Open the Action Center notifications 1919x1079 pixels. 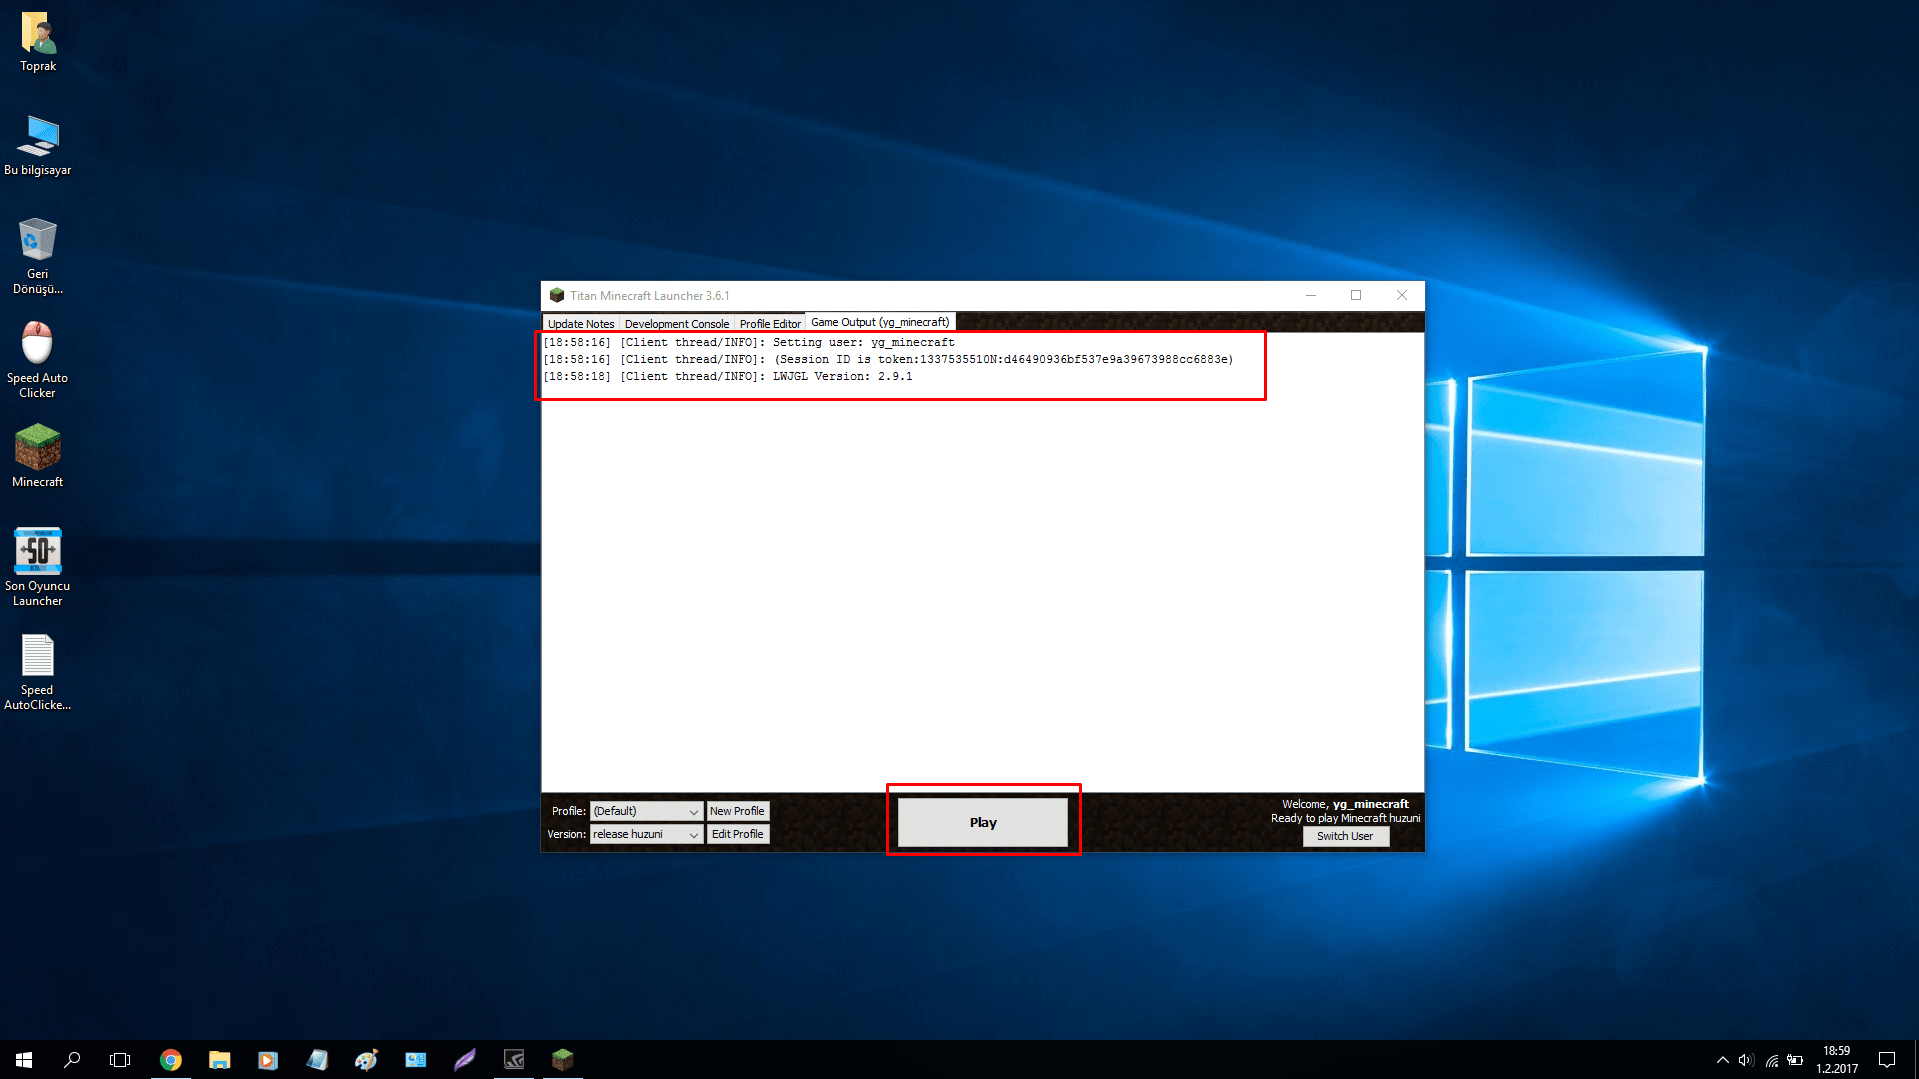[1887, 1060]
